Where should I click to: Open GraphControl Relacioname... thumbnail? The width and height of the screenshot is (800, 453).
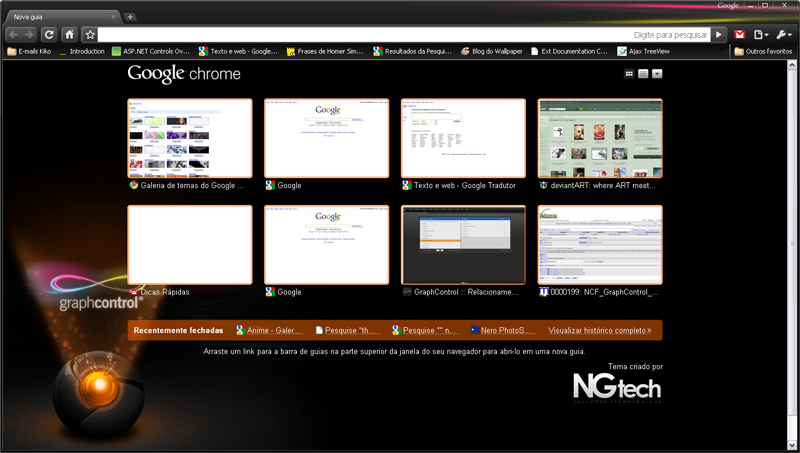(x=463, y=245)
